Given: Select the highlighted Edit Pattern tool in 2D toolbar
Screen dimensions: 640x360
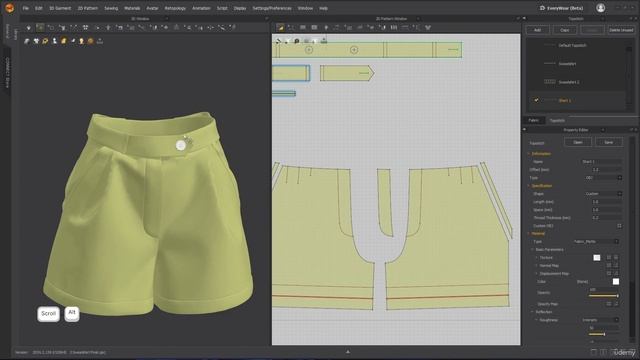Looking at the screenshot, I should 280,27.
